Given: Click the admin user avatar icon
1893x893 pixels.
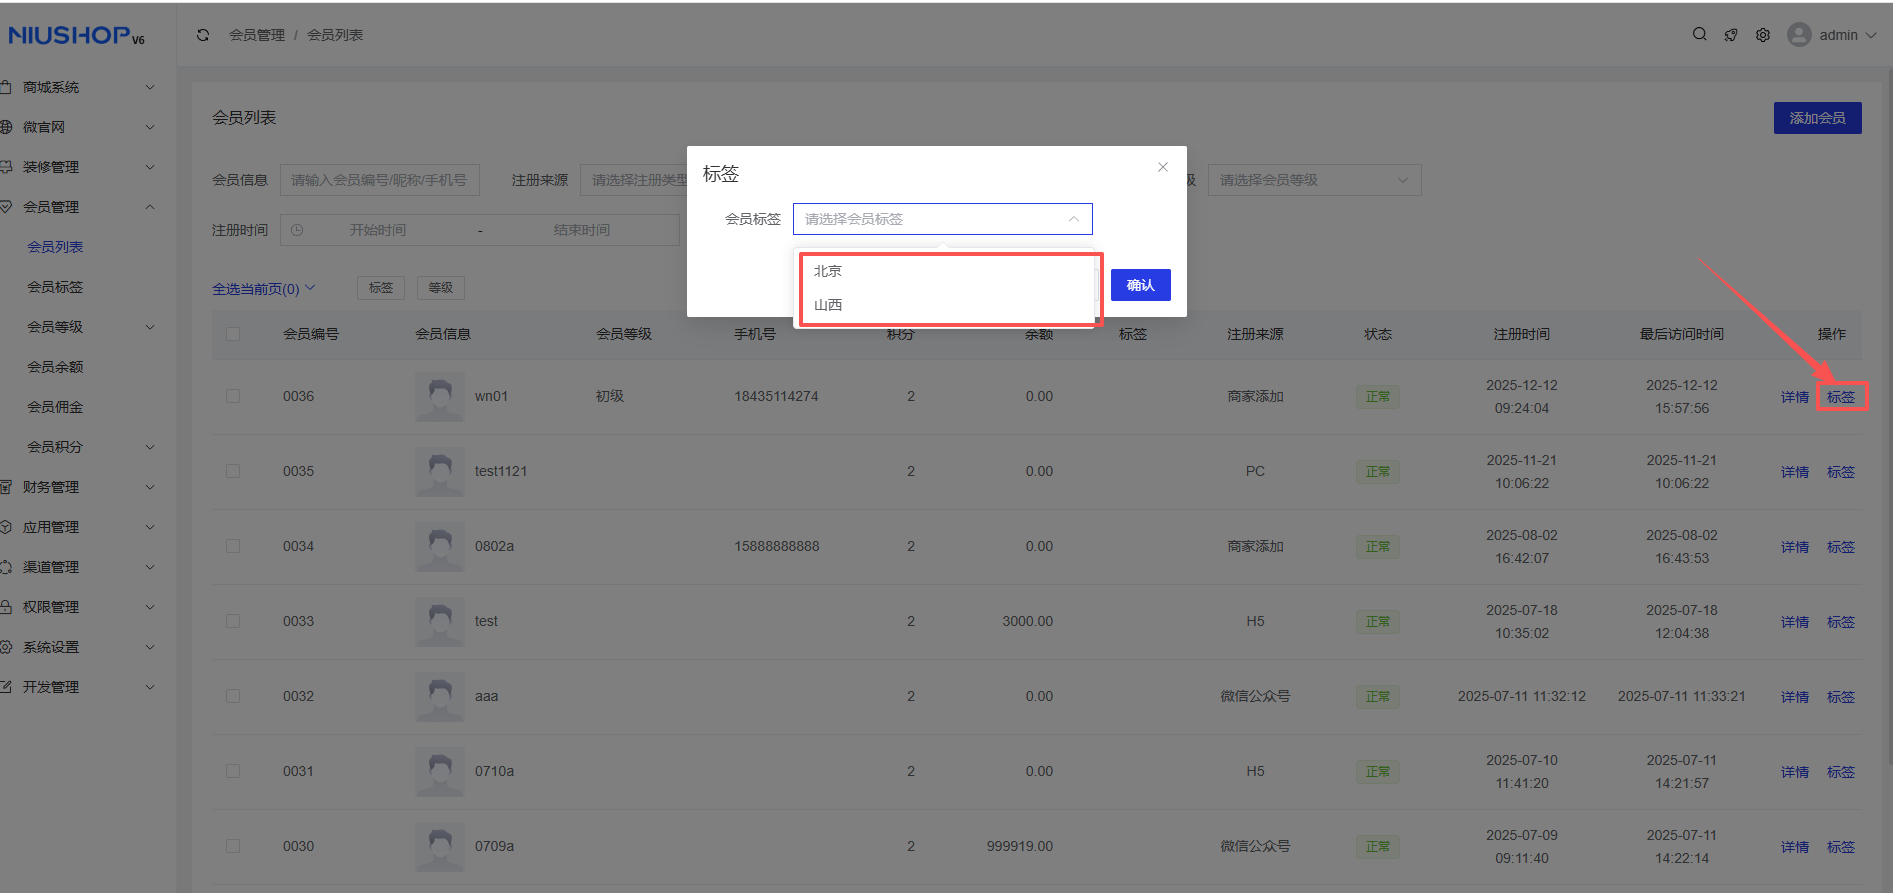Looking at the screenshot, I should pyautogui.click(x=1799, y=35).
